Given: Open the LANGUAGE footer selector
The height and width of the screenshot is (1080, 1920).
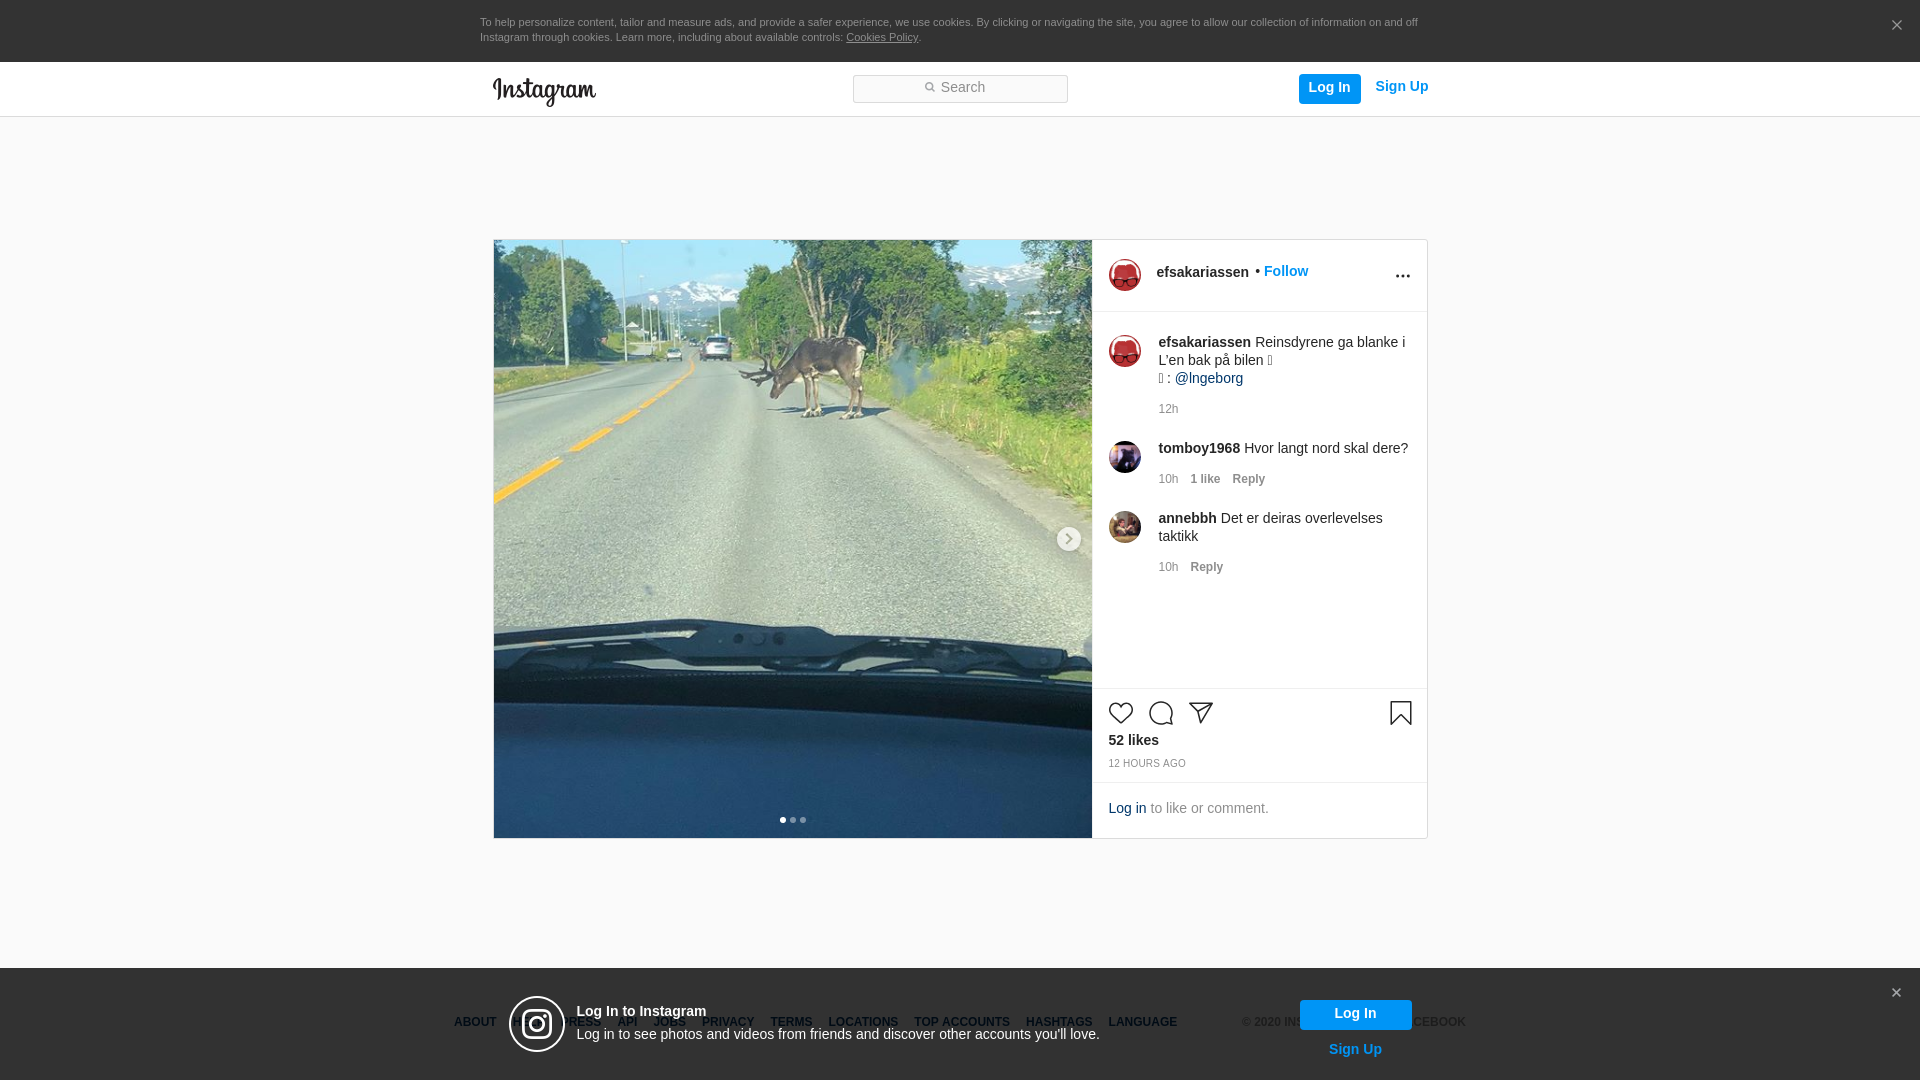Looking at the screenshot, I should click(x=1142, y=1022).
